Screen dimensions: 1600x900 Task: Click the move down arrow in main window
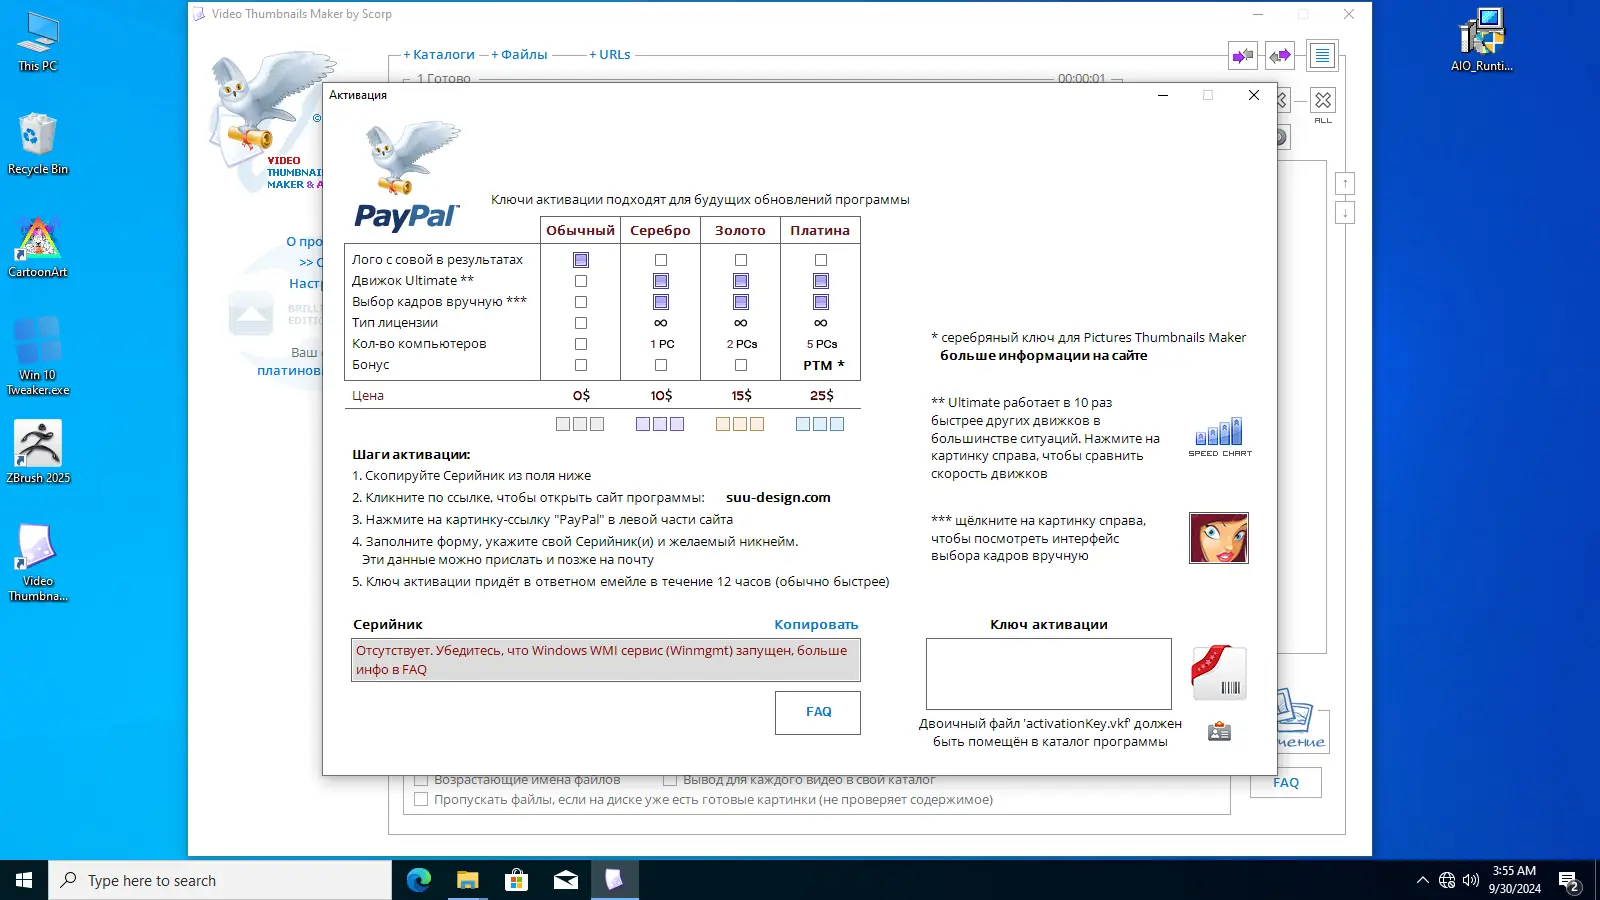click(x=1345, y=213)
